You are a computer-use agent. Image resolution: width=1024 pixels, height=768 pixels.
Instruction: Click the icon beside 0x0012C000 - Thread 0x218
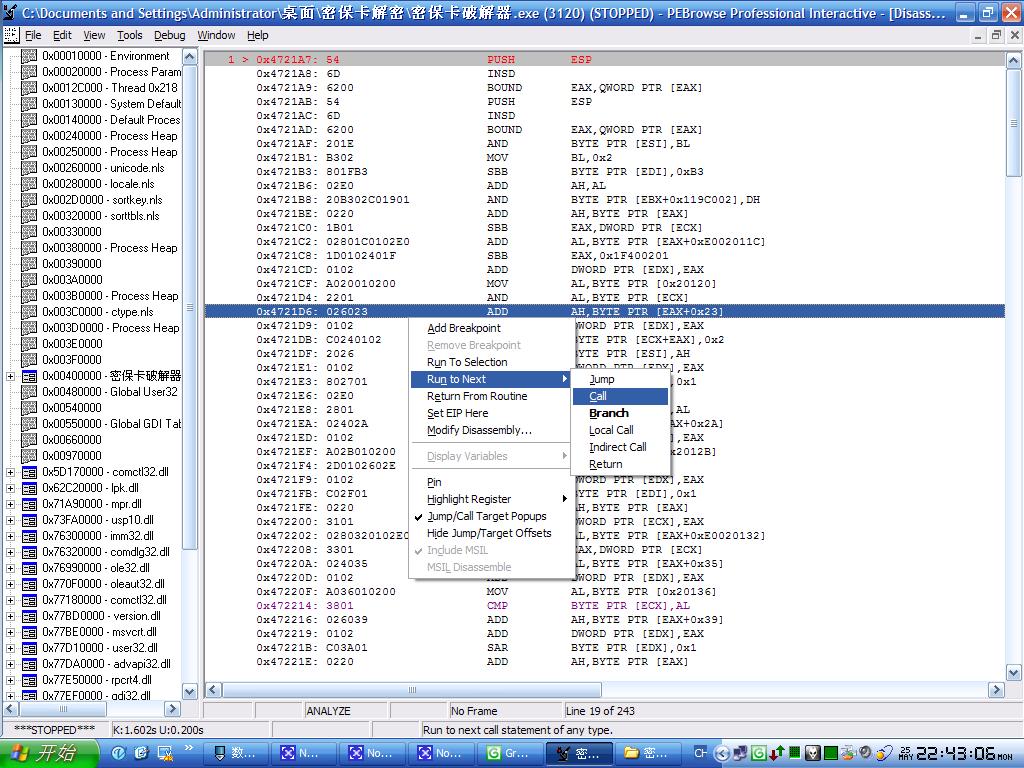[x=29, y=88]
